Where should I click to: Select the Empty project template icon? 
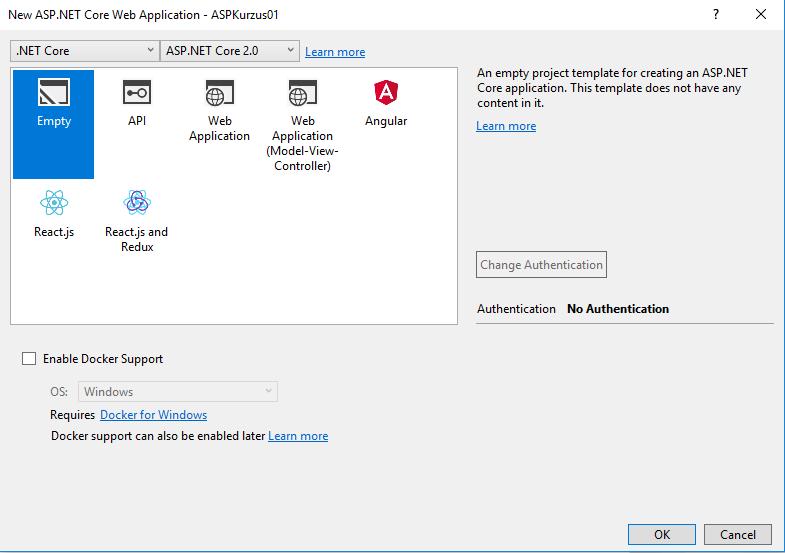(54, 92)
